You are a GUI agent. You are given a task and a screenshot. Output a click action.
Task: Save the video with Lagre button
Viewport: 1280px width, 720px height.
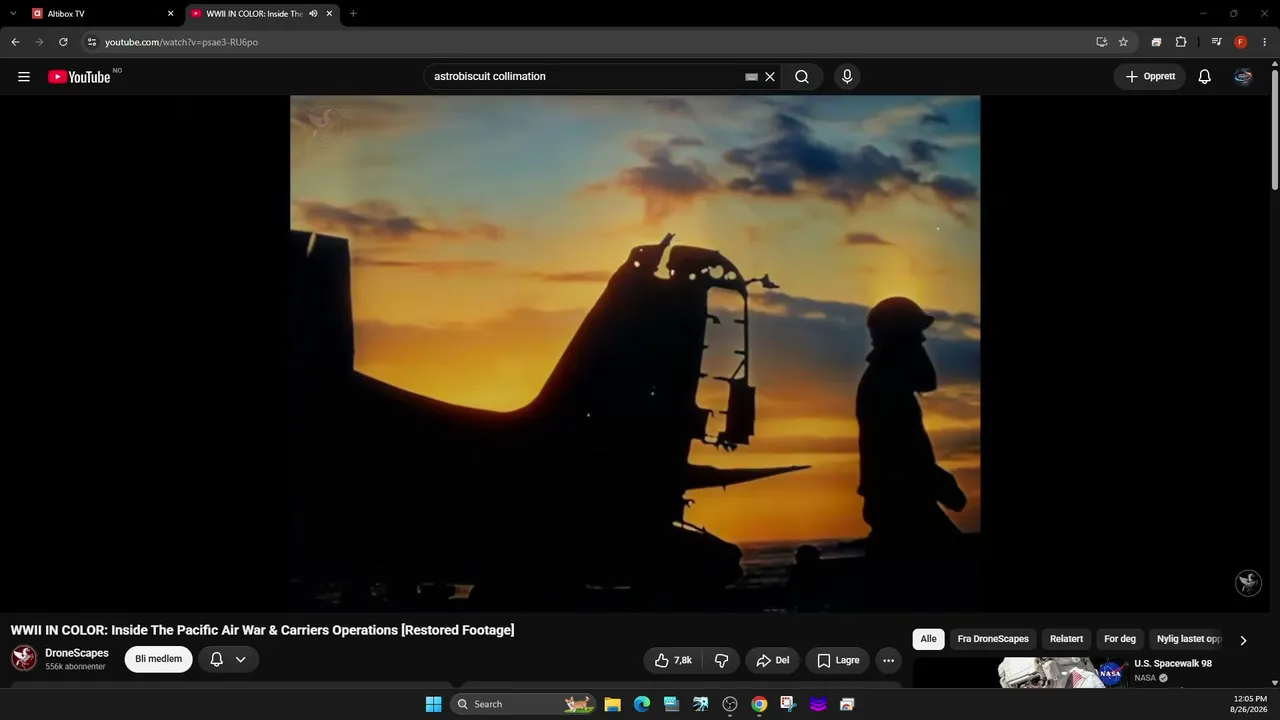coord(838,660)
